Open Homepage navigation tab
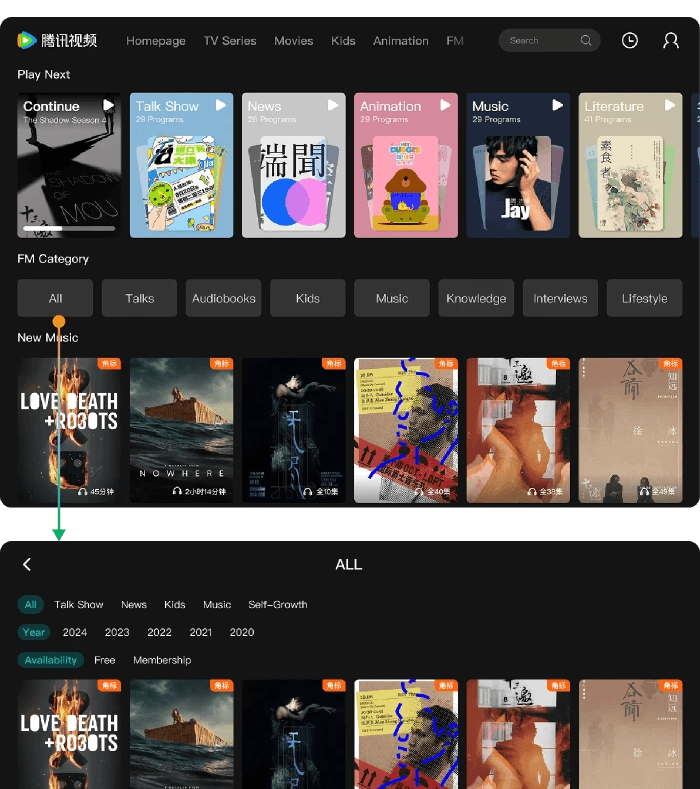This screenshot has width=700, height=789. click(x=155, y=41)
